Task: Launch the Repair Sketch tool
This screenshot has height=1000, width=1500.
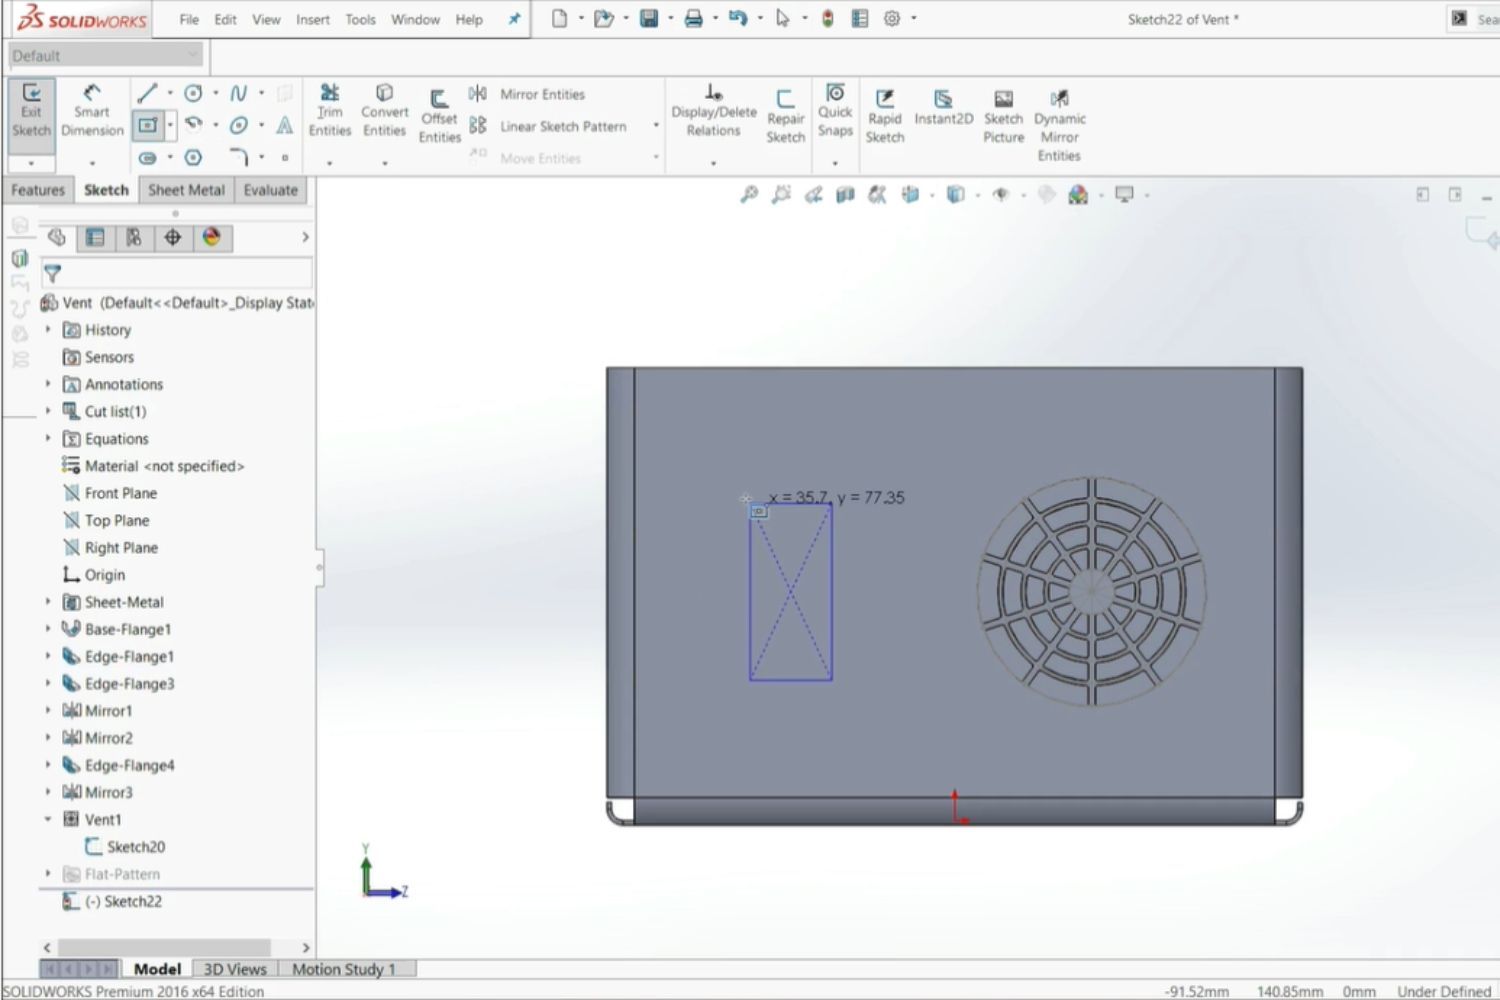Action: (786, 112)
